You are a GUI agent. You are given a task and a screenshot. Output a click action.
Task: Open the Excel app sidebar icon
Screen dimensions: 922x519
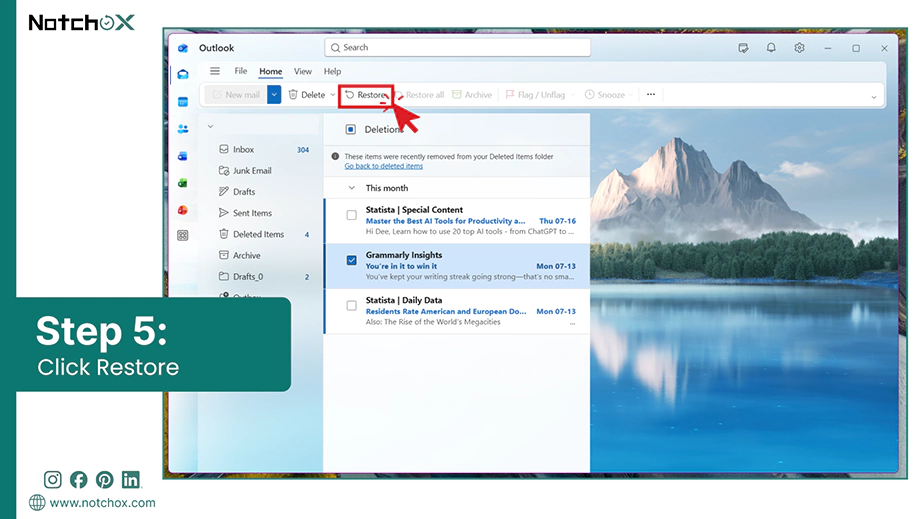pyautogui.click(x=183, y=183)
